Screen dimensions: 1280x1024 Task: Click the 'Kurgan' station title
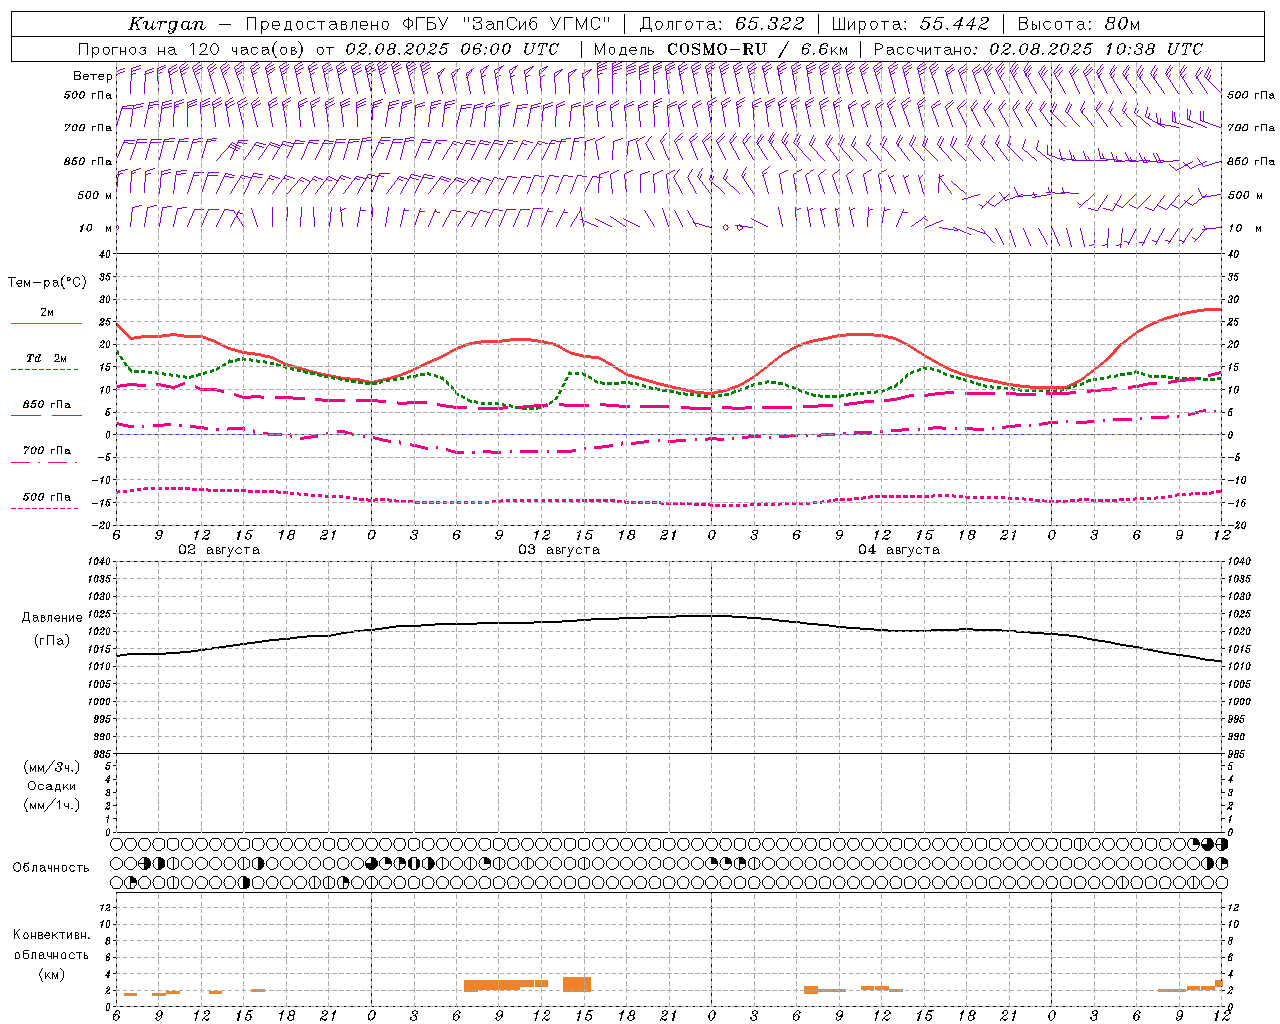167,24
